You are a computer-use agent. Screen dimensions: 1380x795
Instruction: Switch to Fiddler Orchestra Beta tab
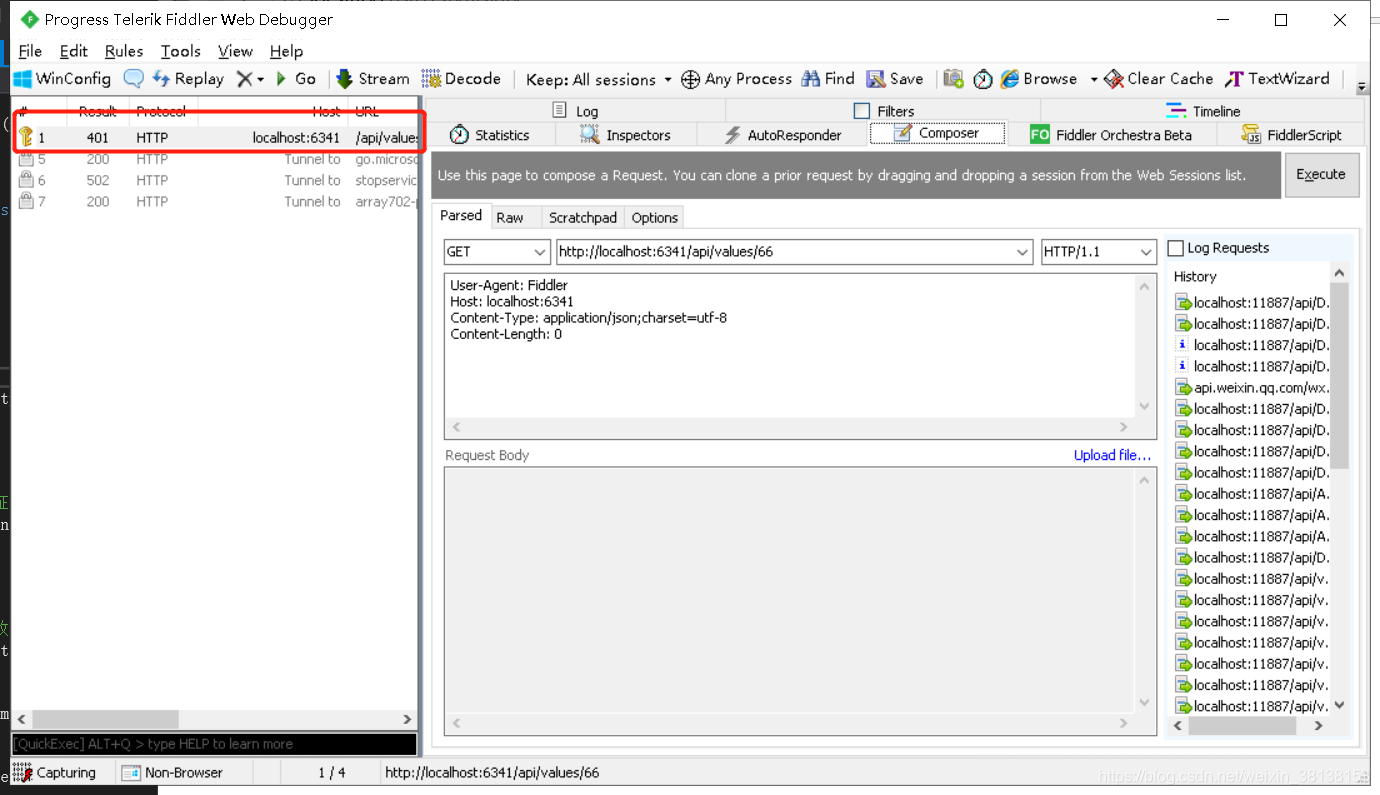click(x=1111, y=135)
